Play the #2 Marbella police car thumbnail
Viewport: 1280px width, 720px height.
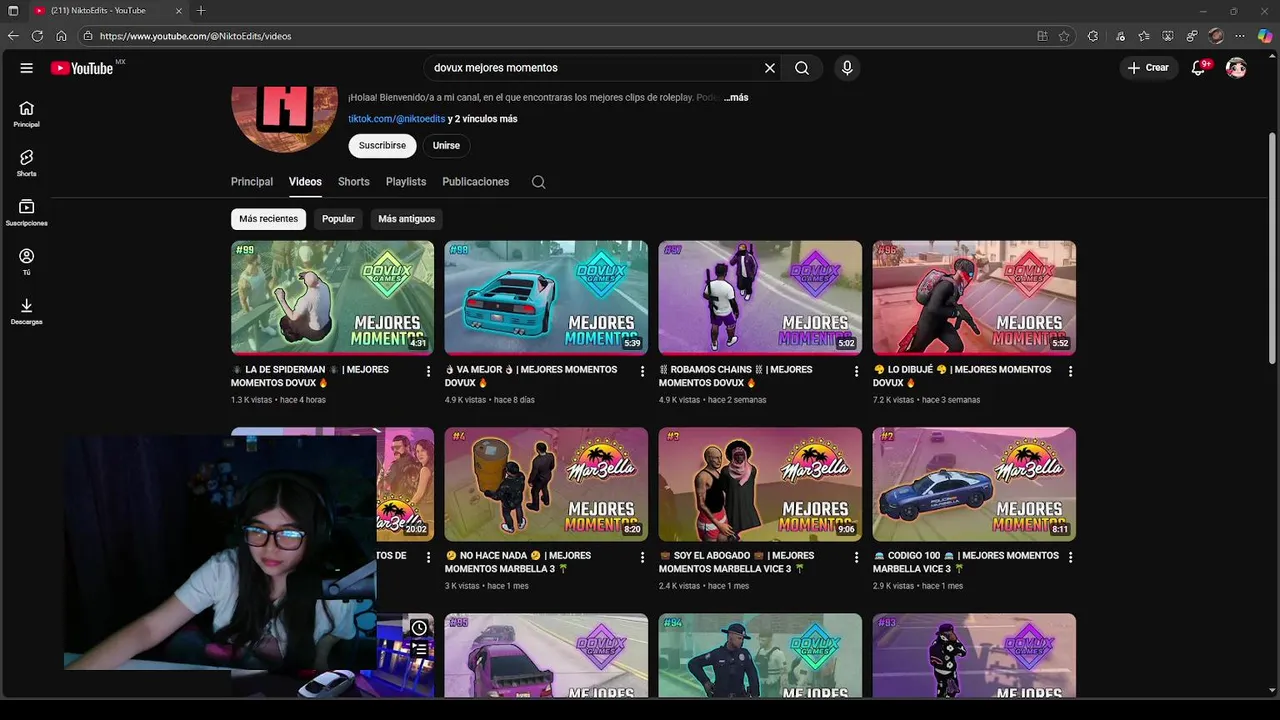click(974, 484)
